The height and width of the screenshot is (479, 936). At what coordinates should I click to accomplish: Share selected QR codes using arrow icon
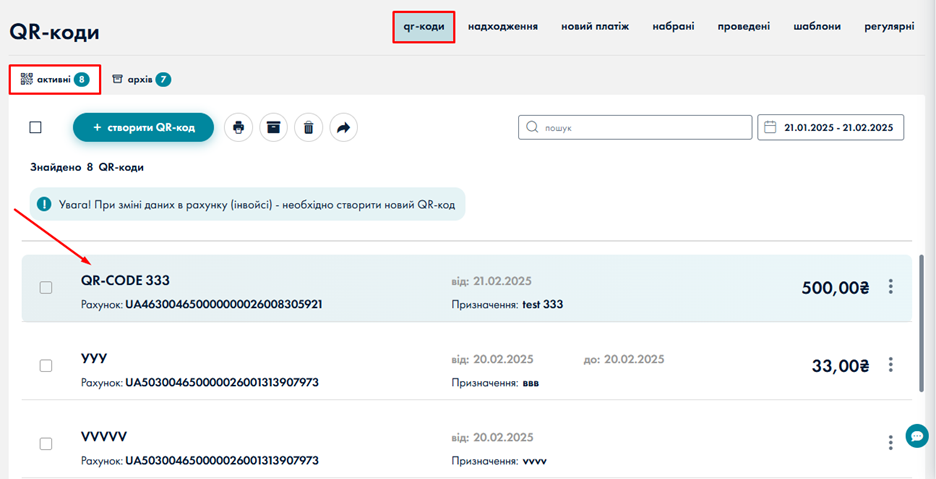(343, 127)
